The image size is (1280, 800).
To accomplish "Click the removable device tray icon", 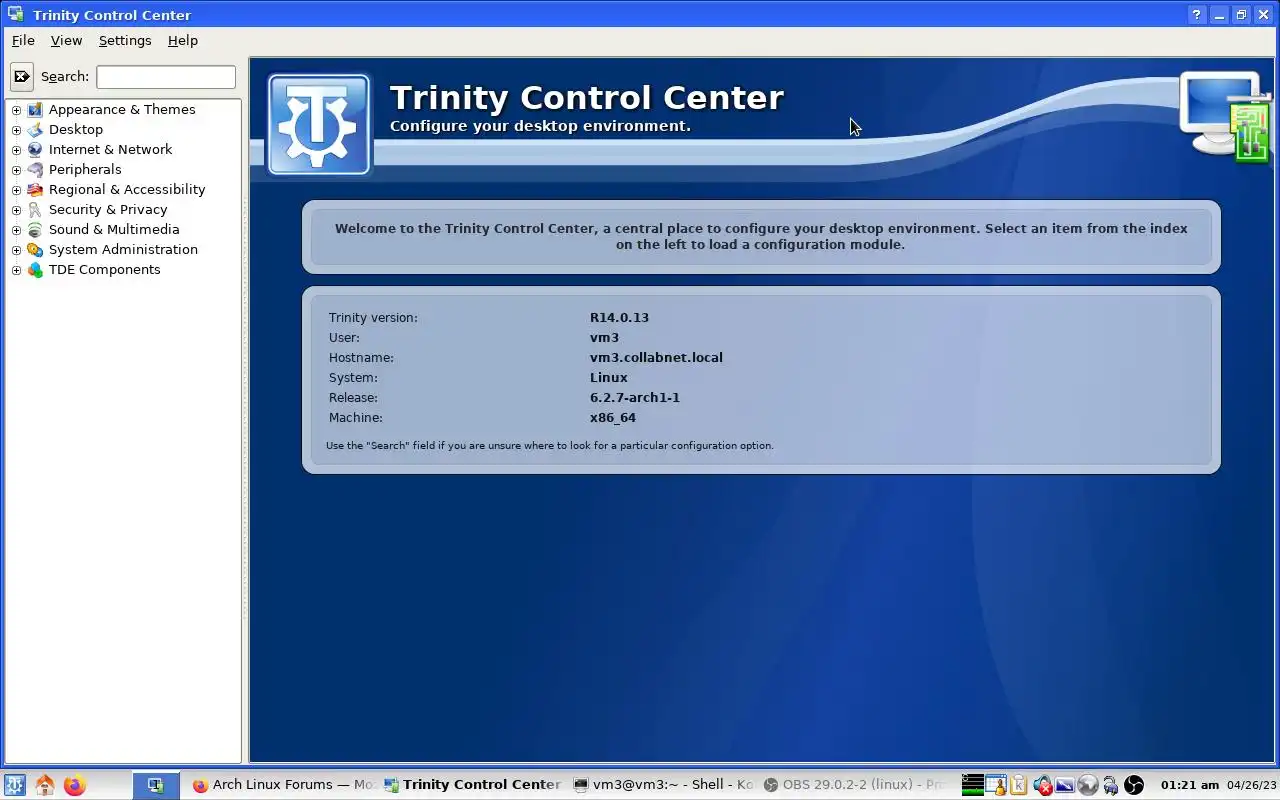I will (x=1111, y=785).
